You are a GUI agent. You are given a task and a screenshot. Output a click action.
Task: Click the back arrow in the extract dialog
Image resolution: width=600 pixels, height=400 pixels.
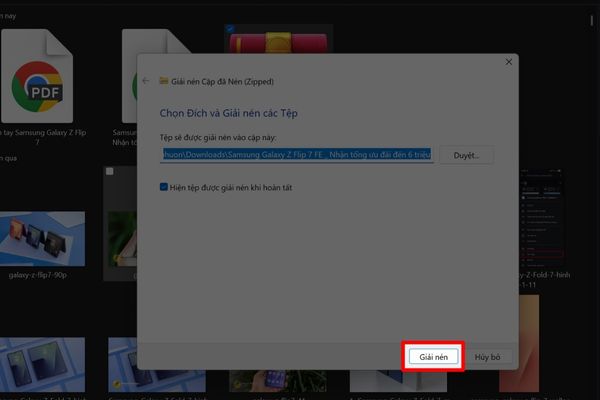pyautogui.click(x=146, y=80)
